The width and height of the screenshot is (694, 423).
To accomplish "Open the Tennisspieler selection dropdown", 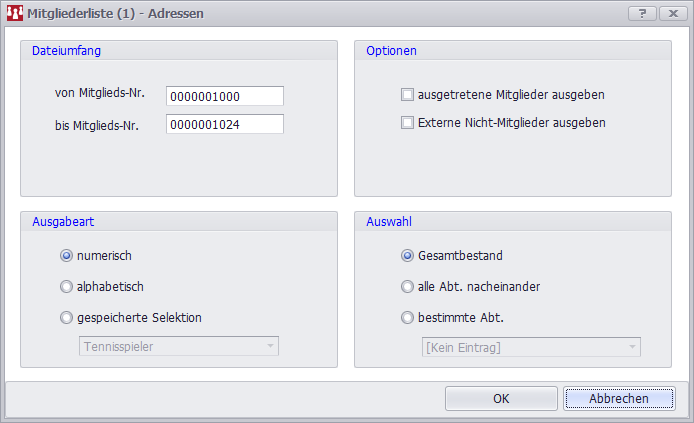I will pos(178,346).
